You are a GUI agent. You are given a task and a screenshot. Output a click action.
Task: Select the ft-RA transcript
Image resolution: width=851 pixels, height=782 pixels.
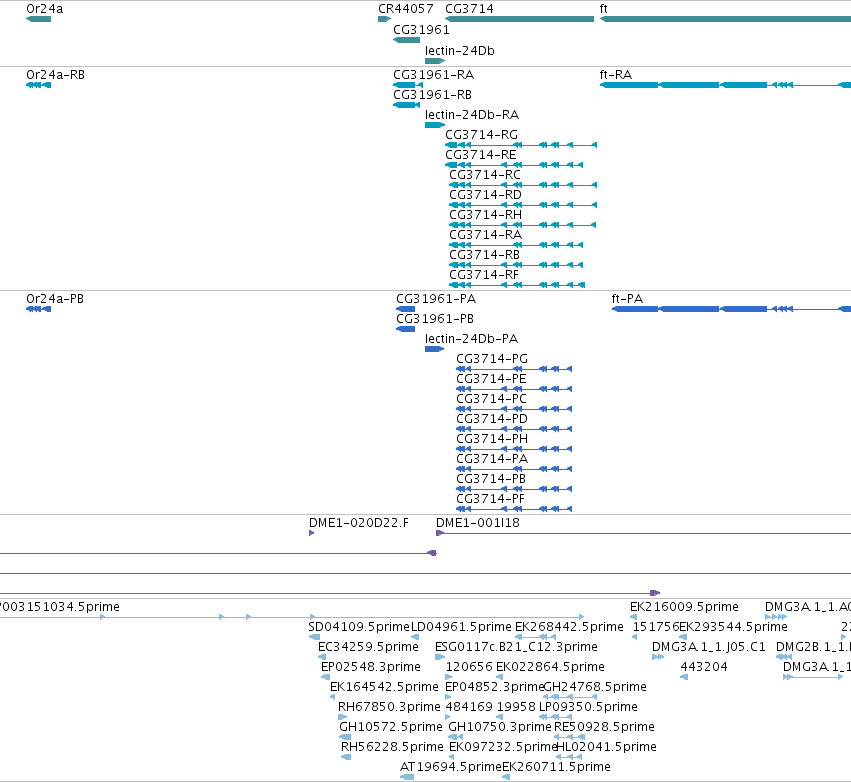coord(725,85)
